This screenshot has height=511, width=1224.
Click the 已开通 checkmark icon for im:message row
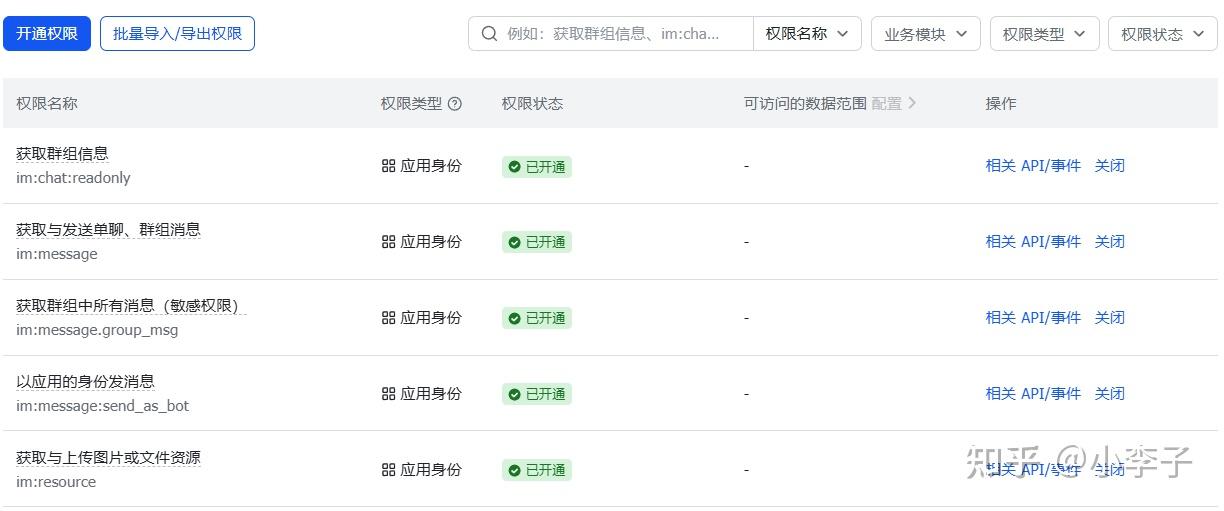click(515, 242)
